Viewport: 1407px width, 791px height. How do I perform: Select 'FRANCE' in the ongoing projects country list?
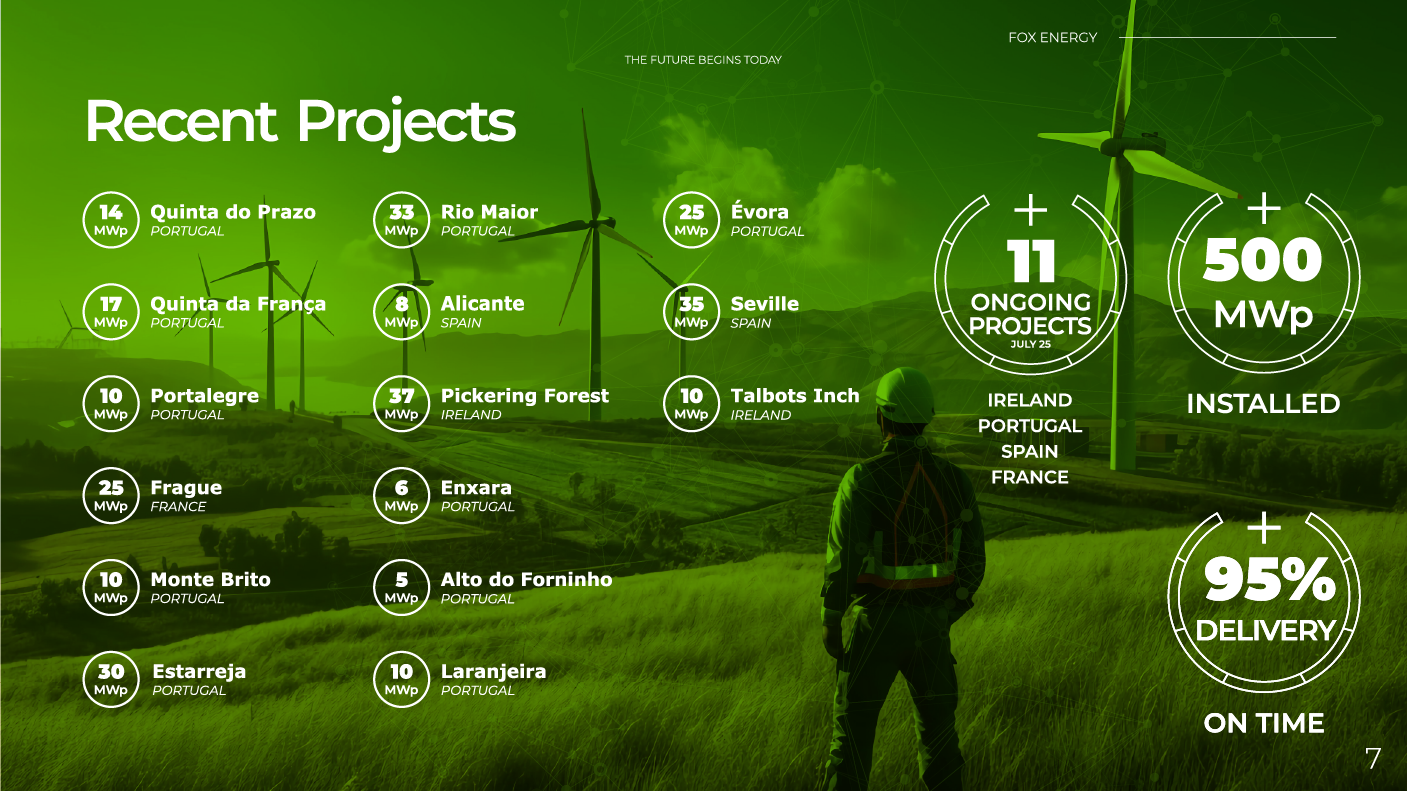[1030, 478]
